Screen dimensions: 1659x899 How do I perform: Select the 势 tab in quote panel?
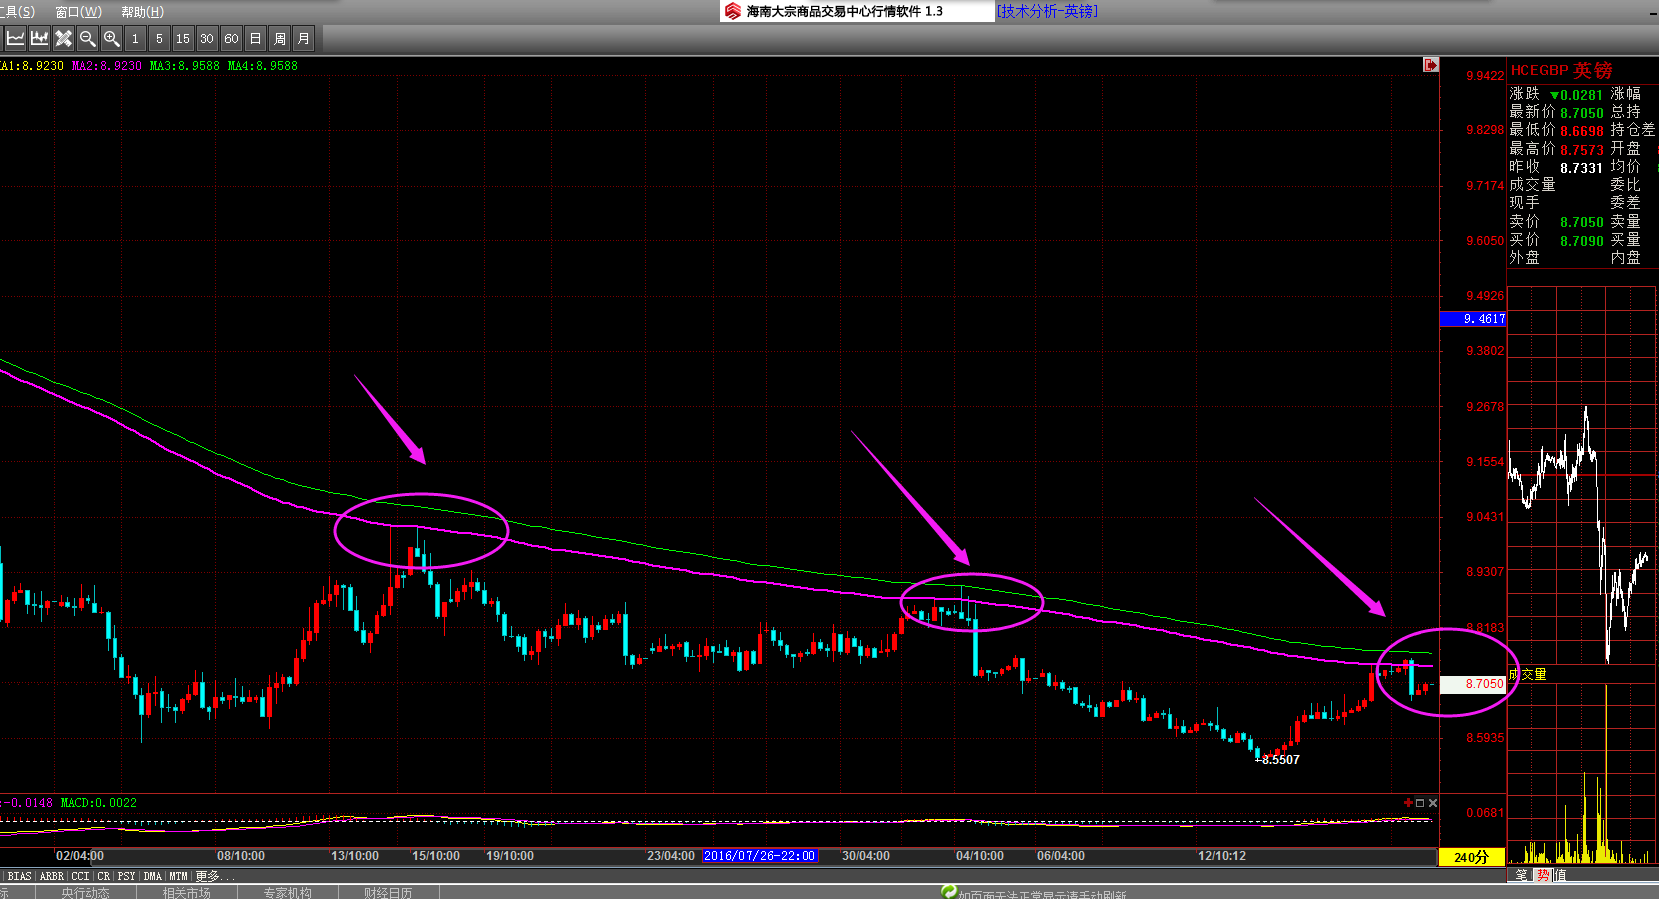(1542, 875)
